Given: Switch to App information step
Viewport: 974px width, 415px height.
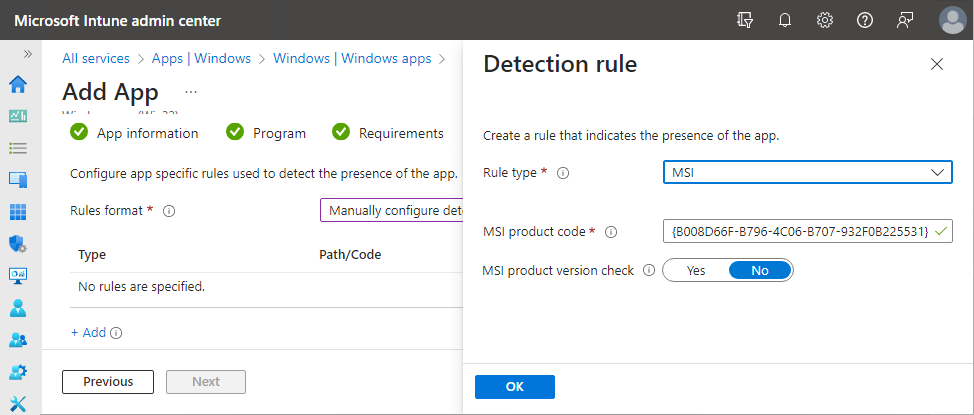Looking at the screenshot, I should [134, 133].
